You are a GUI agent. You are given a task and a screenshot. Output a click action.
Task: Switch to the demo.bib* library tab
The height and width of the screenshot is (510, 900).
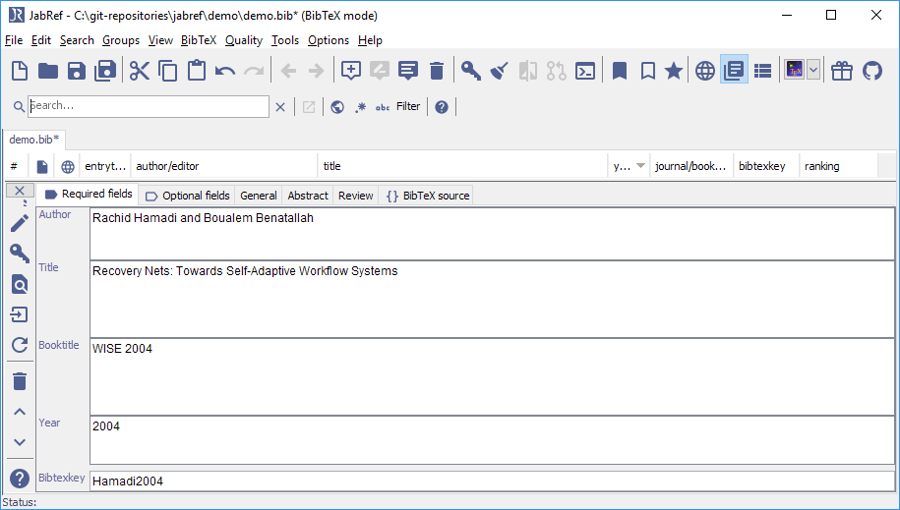point(34,139)
